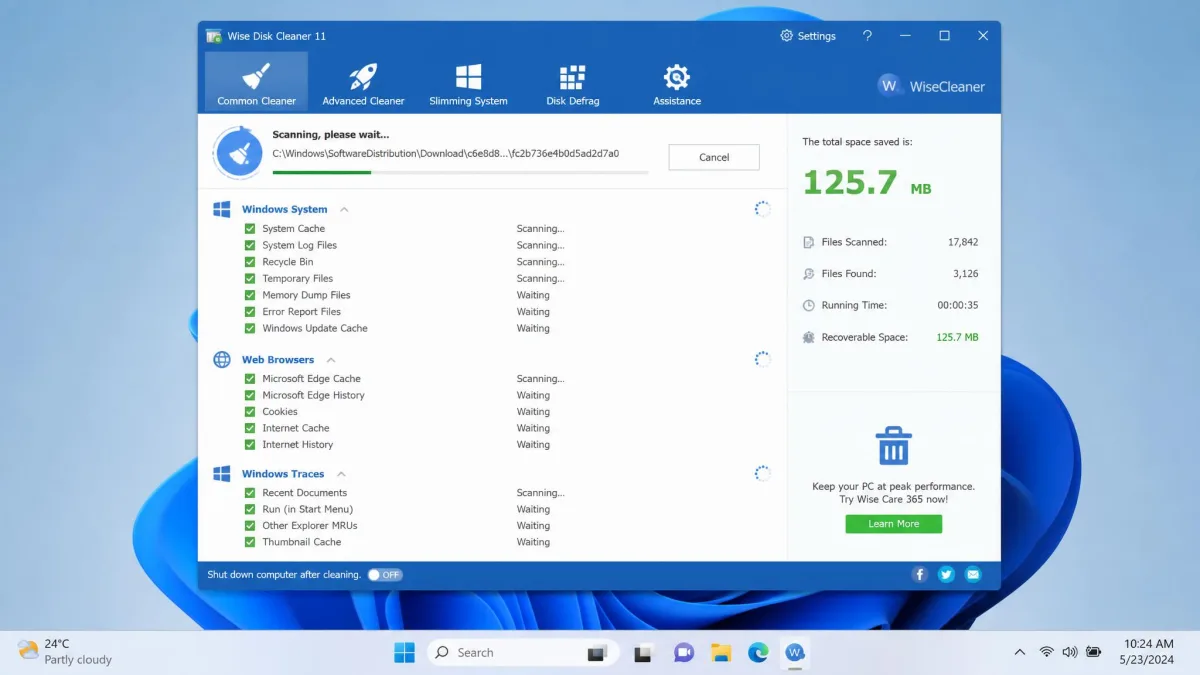This screenshot has height=675, width=1200.
Task: Click the Running Time clock icon
Action: [x=809, y=306]
